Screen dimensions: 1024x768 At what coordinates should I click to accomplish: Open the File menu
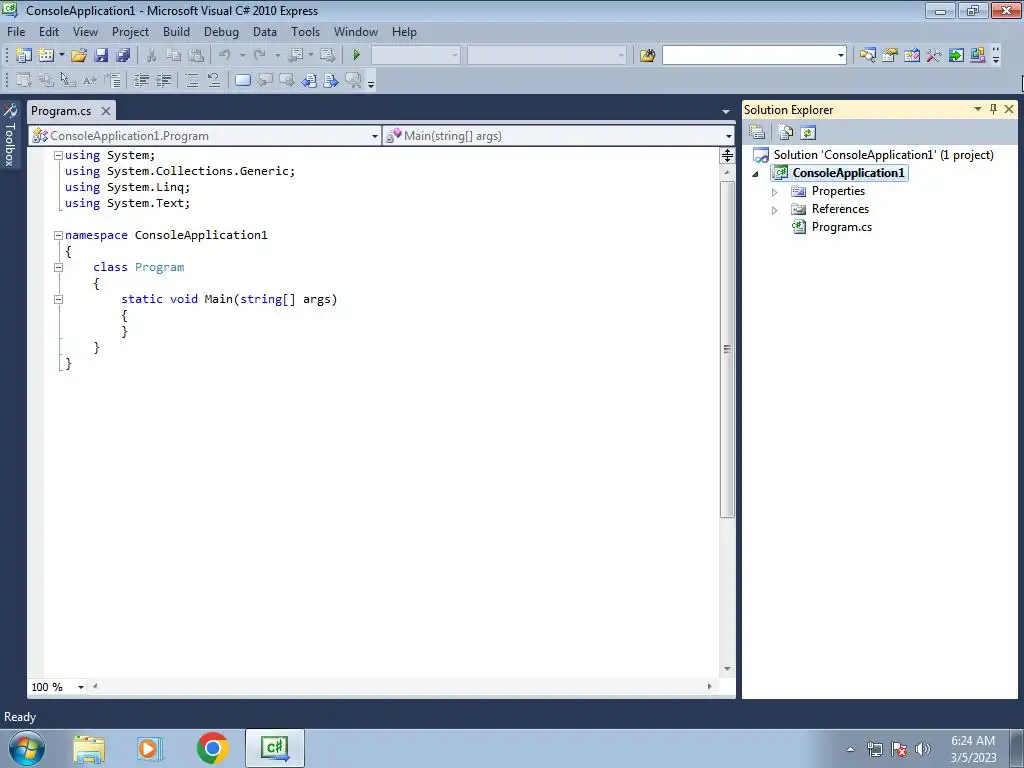point(16,32)
